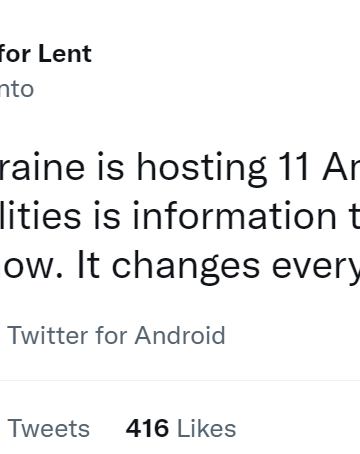Open the Twitter for Android source link
The width and height of the screenshot is (360, 454).
click(x=116, y=335)
